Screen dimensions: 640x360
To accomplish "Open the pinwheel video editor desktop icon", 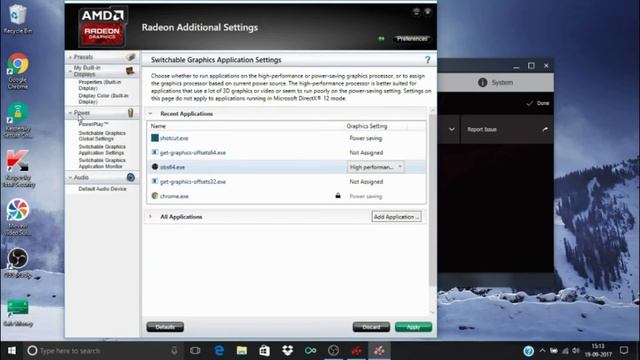I will point(18,217).
